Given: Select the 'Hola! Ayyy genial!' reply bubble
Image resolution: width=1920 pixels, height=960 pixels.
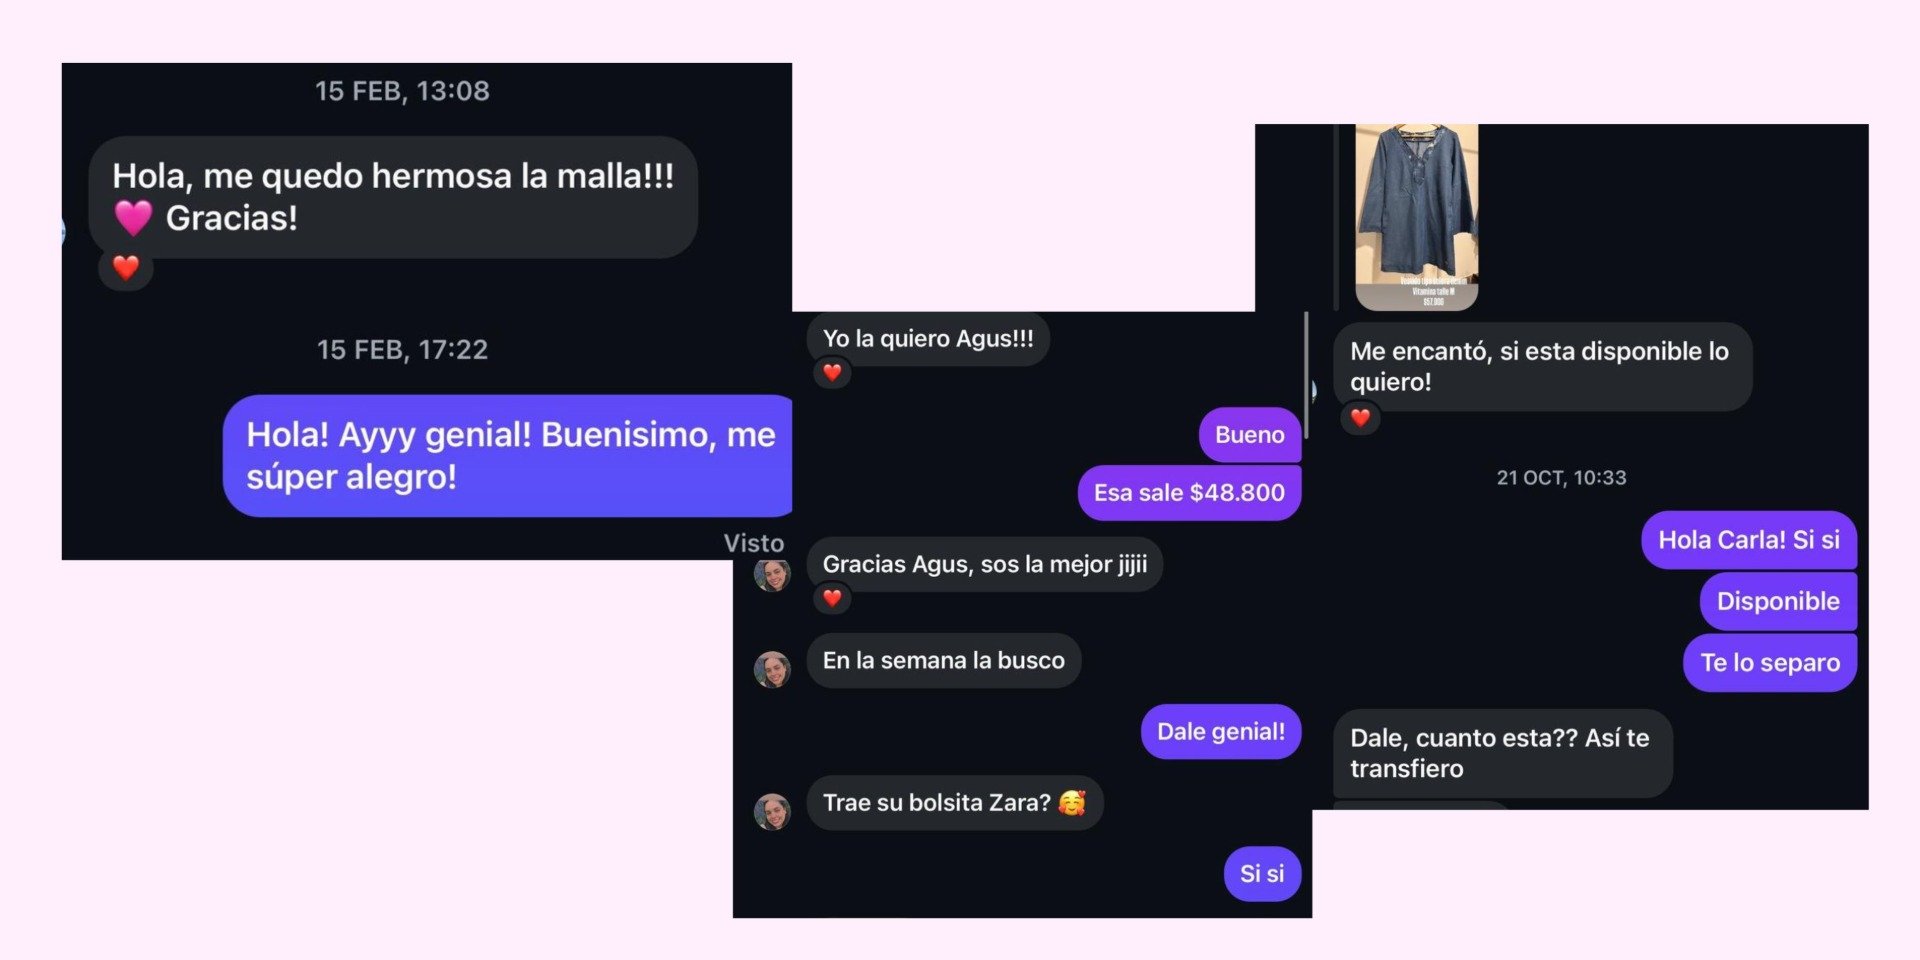Looking at the screenshot, I should pos(508,456).
